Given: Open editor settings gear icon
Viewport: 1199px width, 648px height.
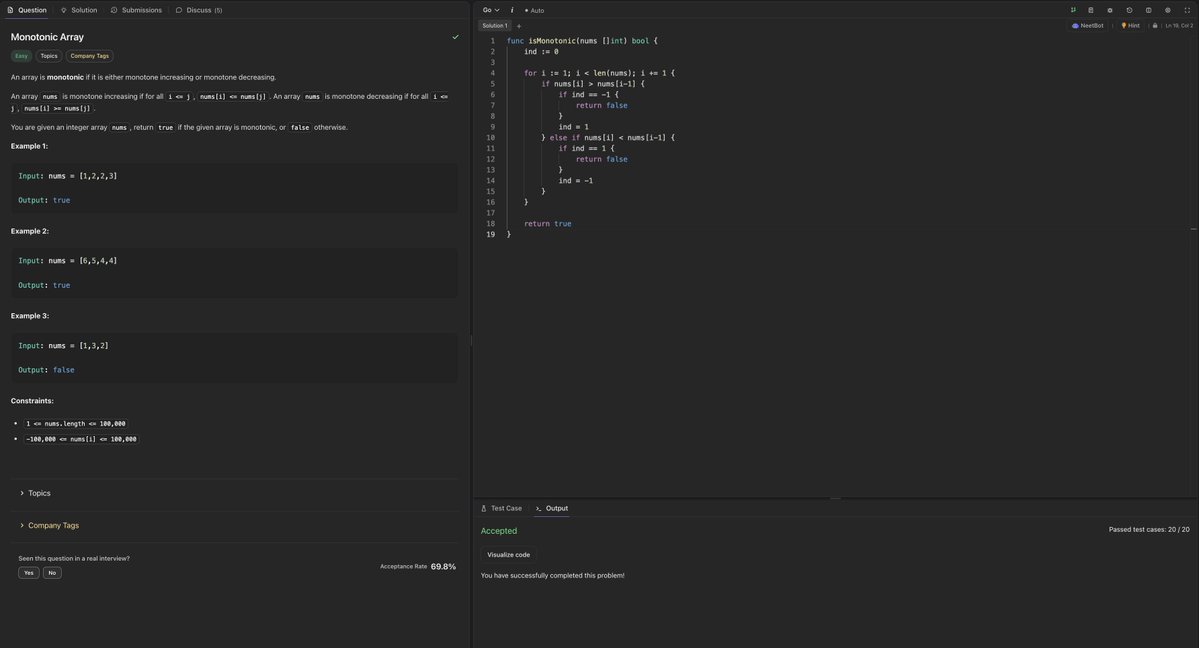Looking at the screenshot, I should tap(1168, 10).
